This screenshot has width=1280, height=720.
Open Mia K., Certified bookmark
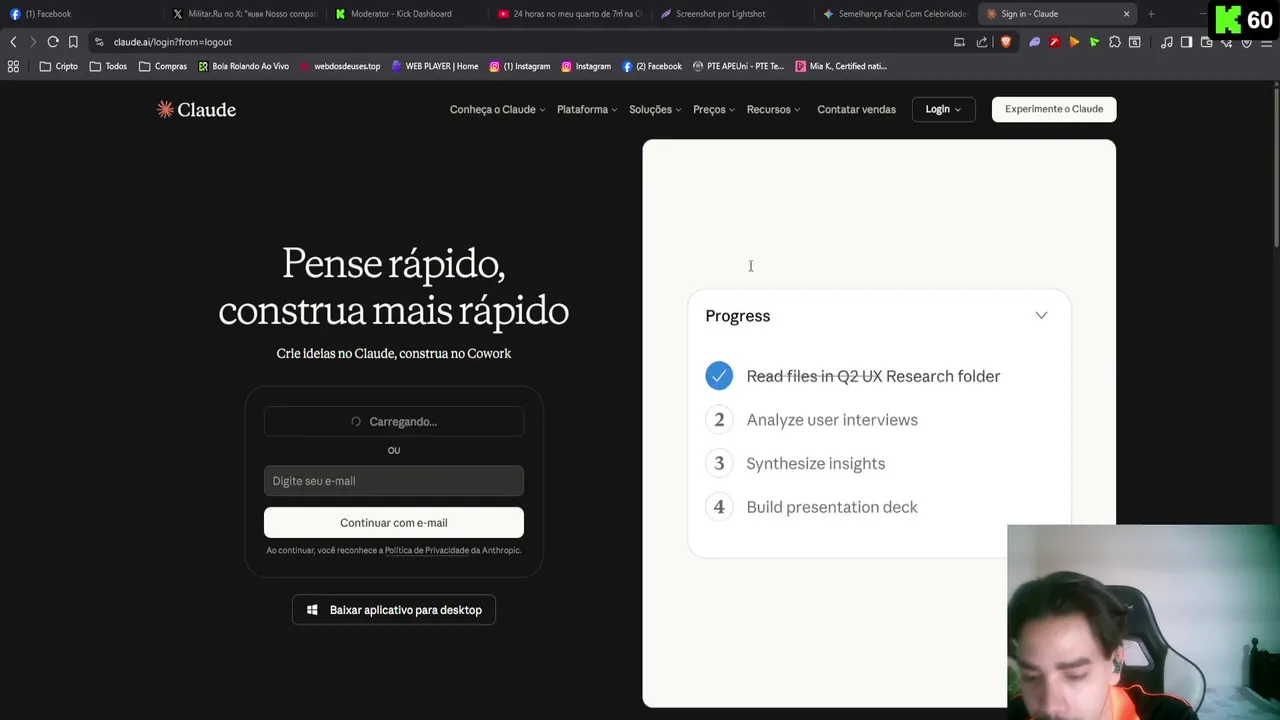[x=841, y=66]
